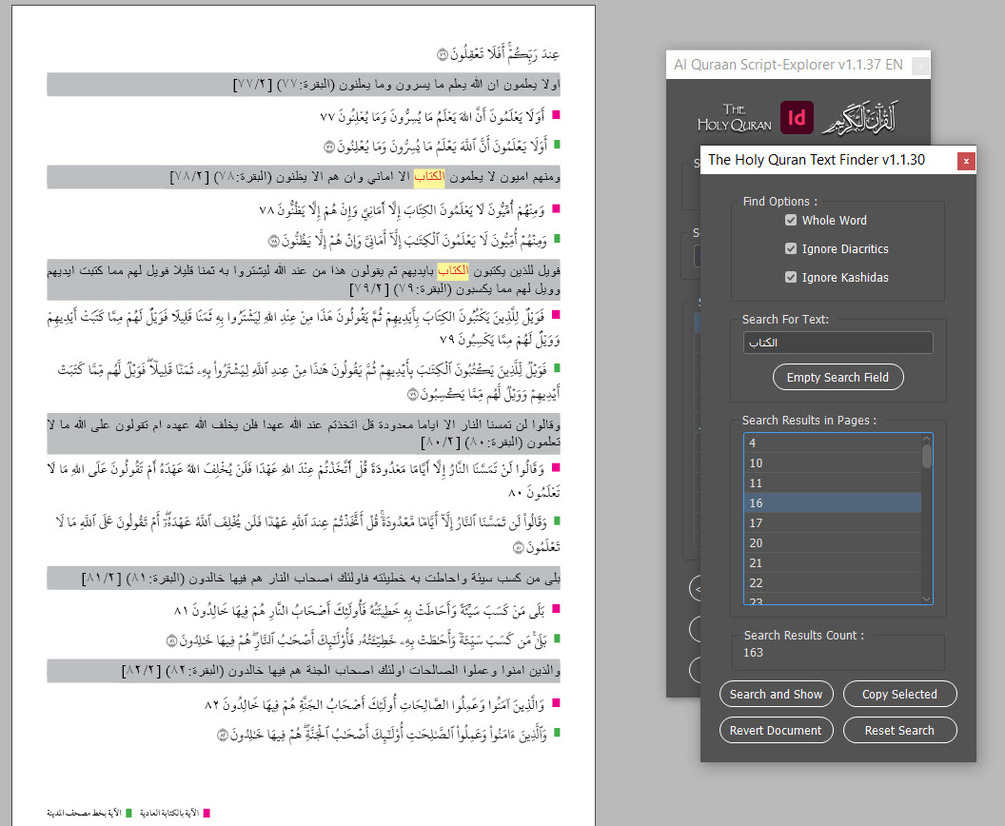
Task: Click the Search For Text input field
Action: pyautogui.click(x=838, y=342)
